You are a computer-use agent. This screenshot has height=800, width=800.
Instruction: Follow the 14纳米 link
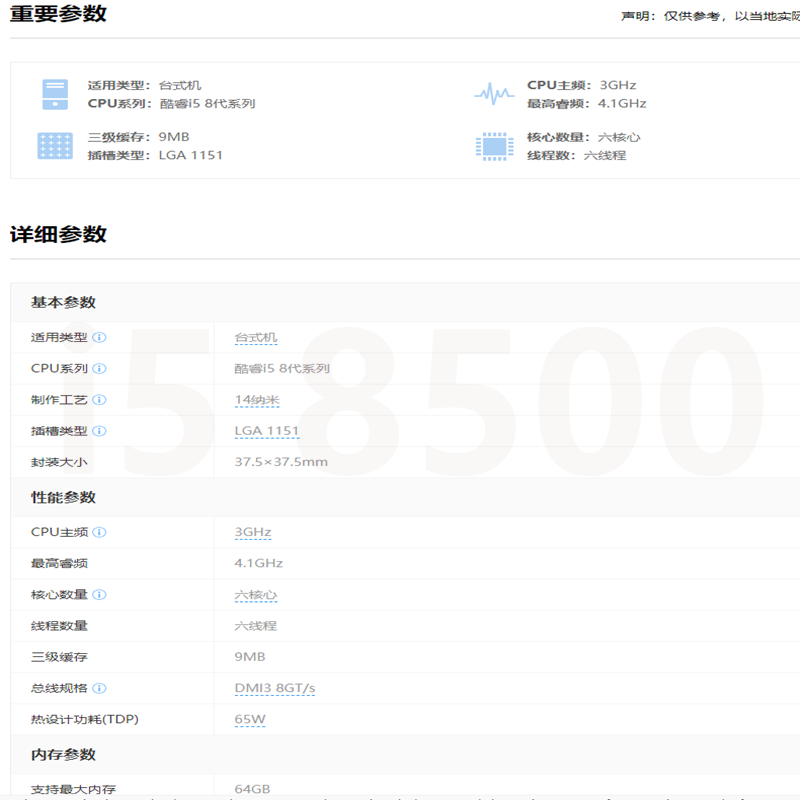(257, 400)
